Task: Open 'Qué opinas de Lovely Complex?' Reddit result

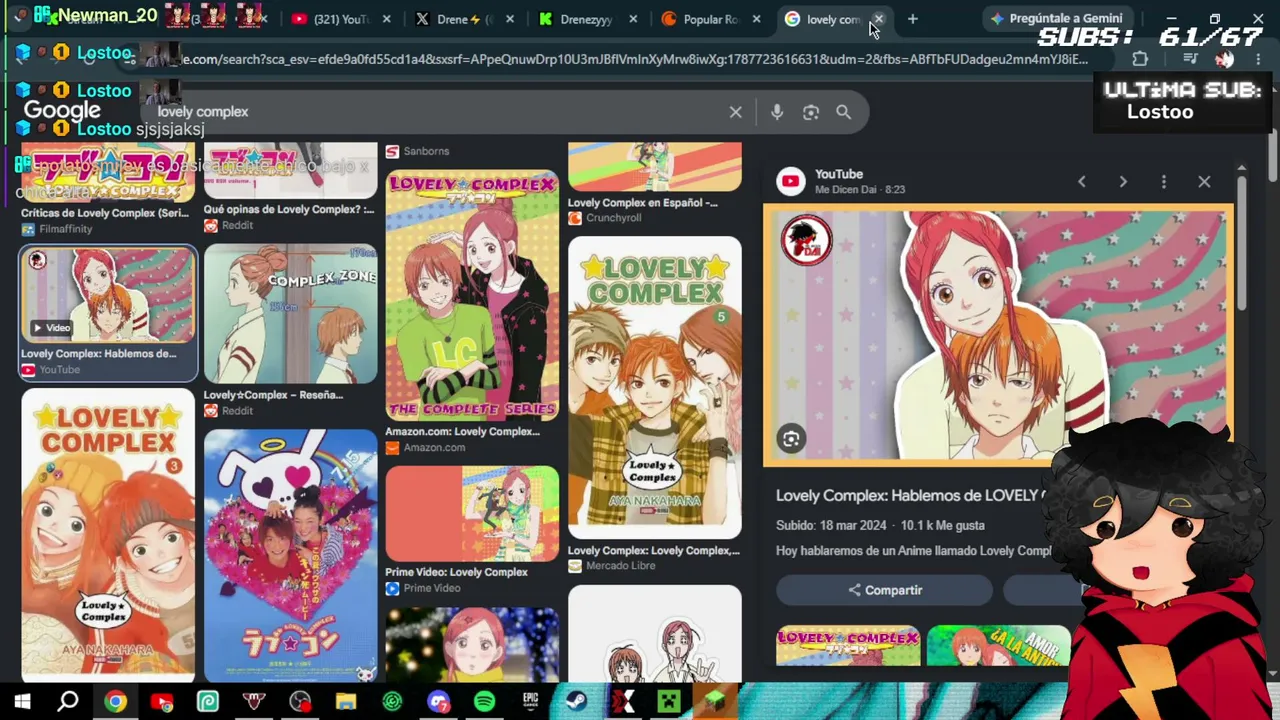Action: (x=288, y=209)
